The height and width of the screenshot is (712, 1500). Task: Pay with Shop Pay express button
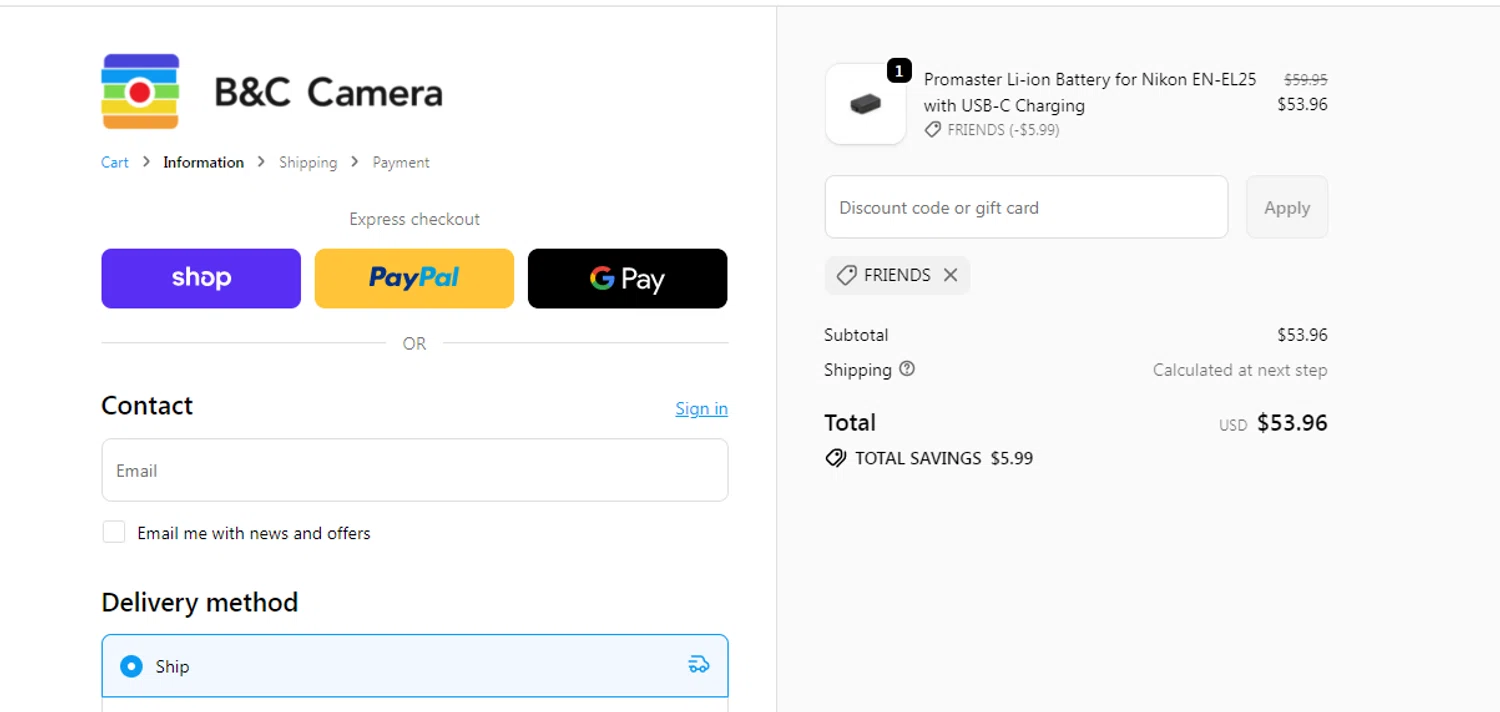pyautogui.click(x=201, y=278)
